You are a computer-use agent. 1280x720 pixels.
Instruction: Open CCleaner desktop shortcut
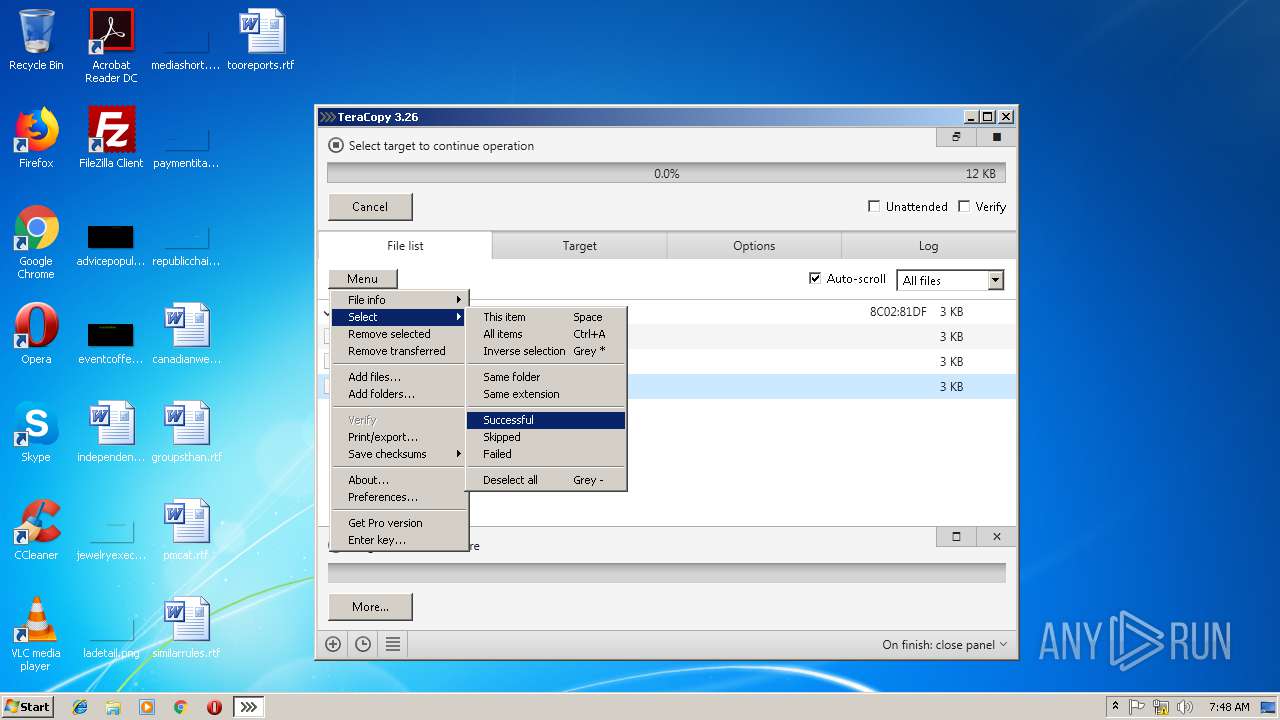pos(36,530)
